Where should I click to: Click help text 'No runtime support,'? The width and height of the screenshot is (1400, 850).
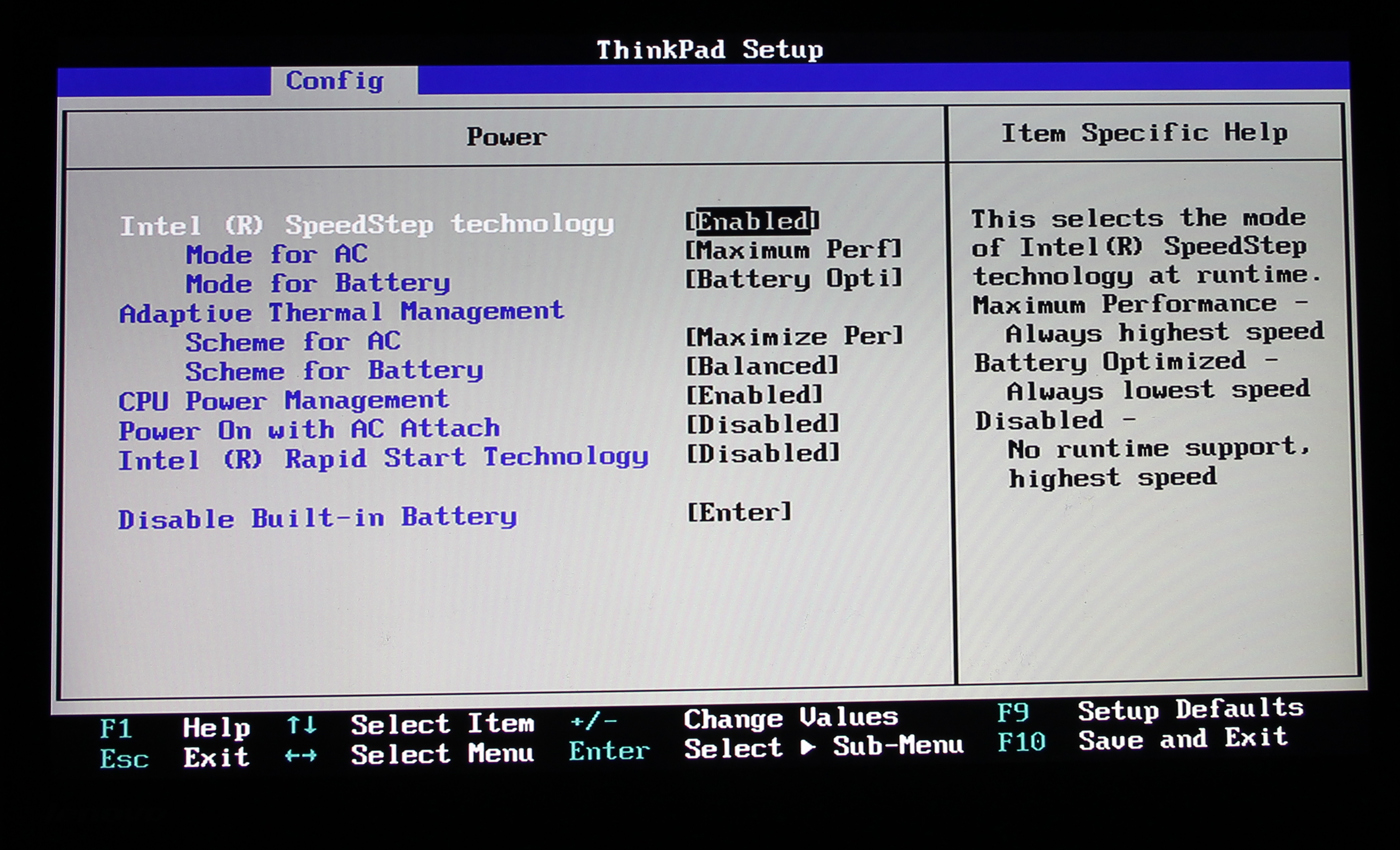1159,448
